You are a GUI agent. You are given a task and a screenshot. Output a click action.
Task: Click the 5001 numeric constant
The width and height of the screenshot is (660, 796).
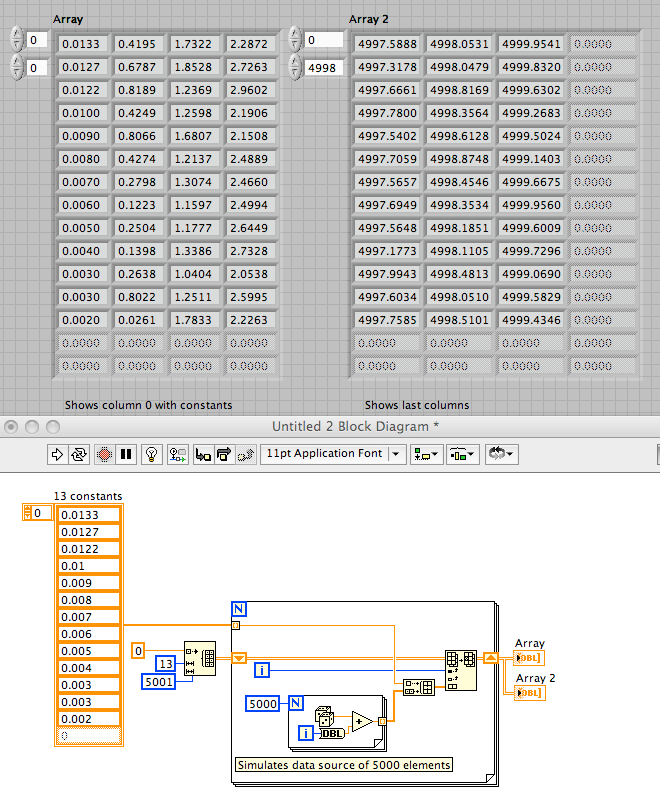click(x=158, y=682)
